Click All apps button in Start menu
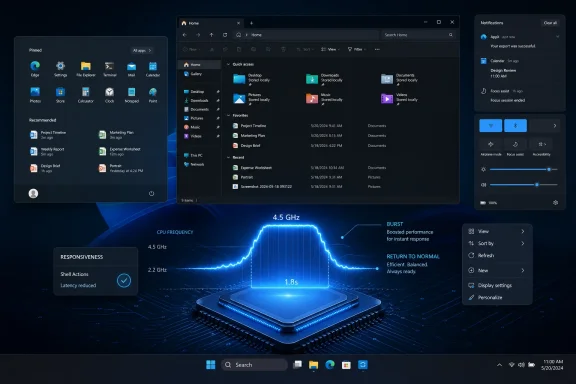Viewport: 576px width, 384px height. (142, 50)
